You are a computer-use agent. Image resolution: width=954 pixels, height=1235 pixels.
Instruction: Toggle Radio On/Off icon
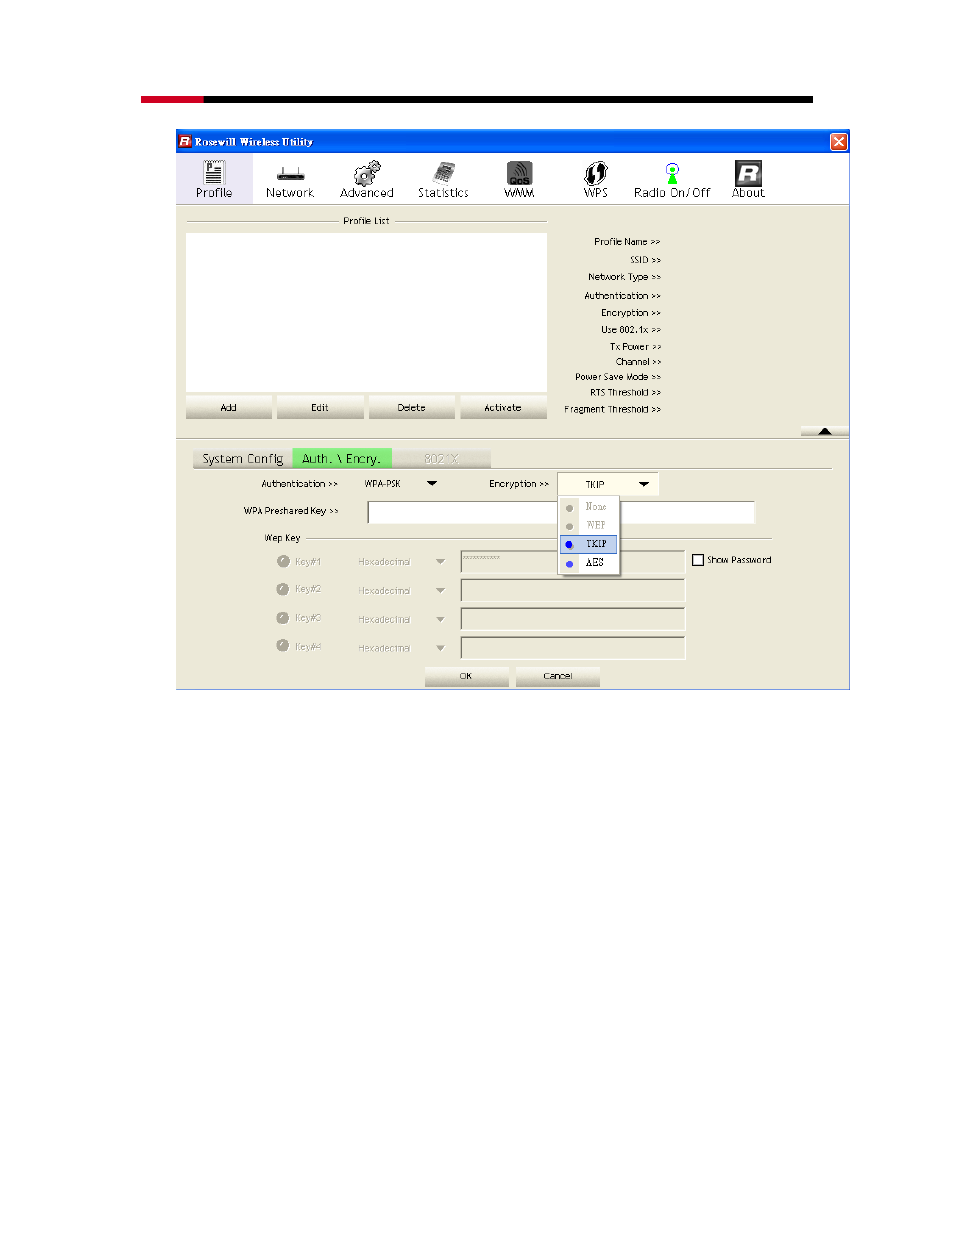coord(672,173)
